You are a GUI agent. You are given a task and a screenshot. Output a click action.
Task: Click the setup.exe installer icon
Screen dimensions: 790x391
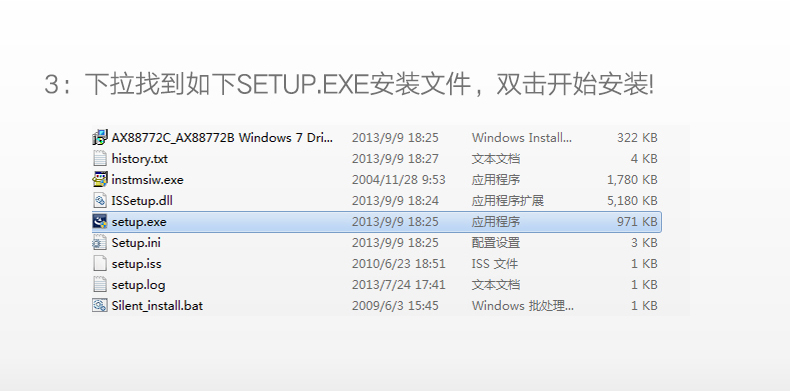(x=100, y=221)
